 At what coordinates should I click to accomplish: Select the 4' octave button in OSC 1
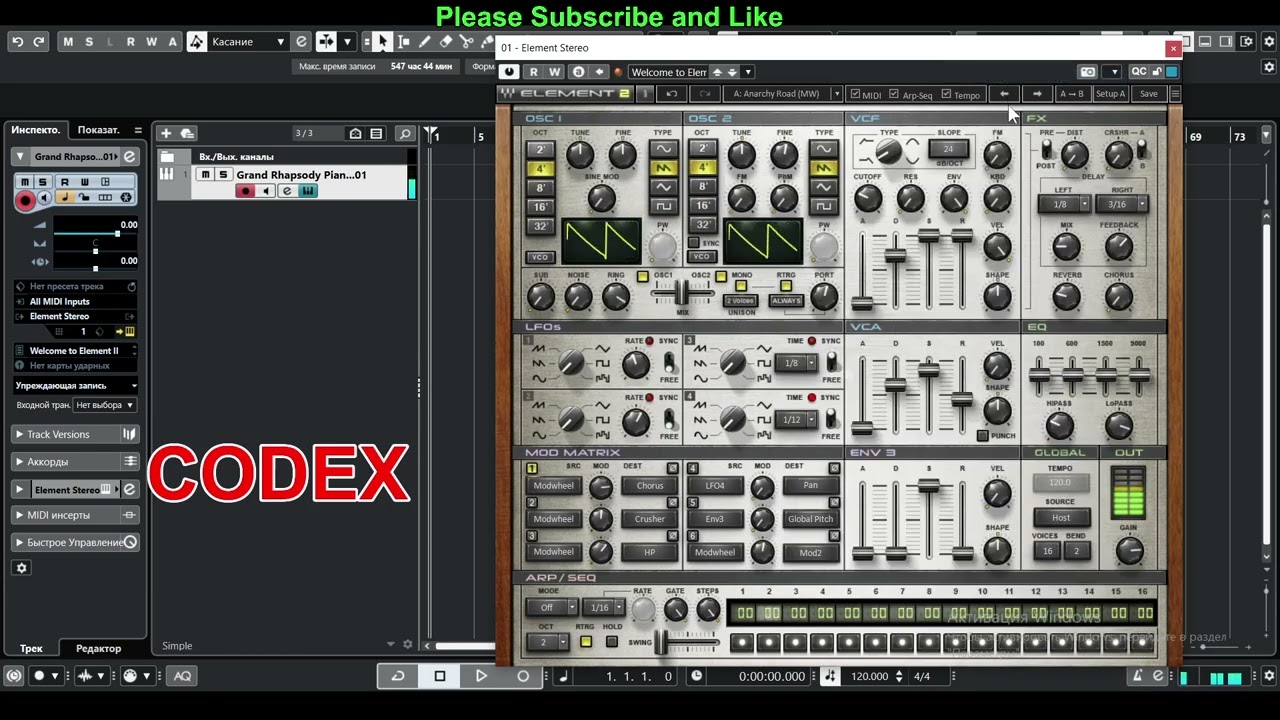click(540, 169)
